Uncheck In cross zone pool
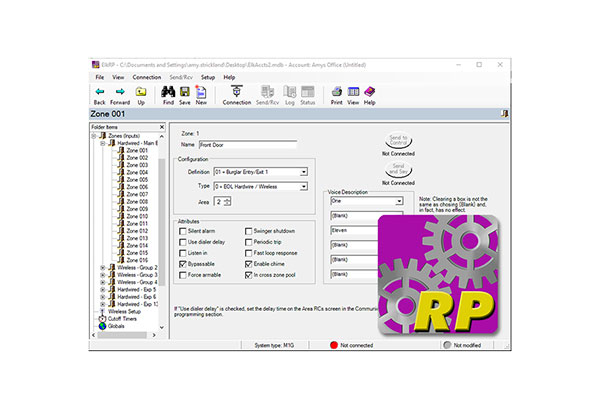The height and width of the screenshot is (409, 600). 249,275
